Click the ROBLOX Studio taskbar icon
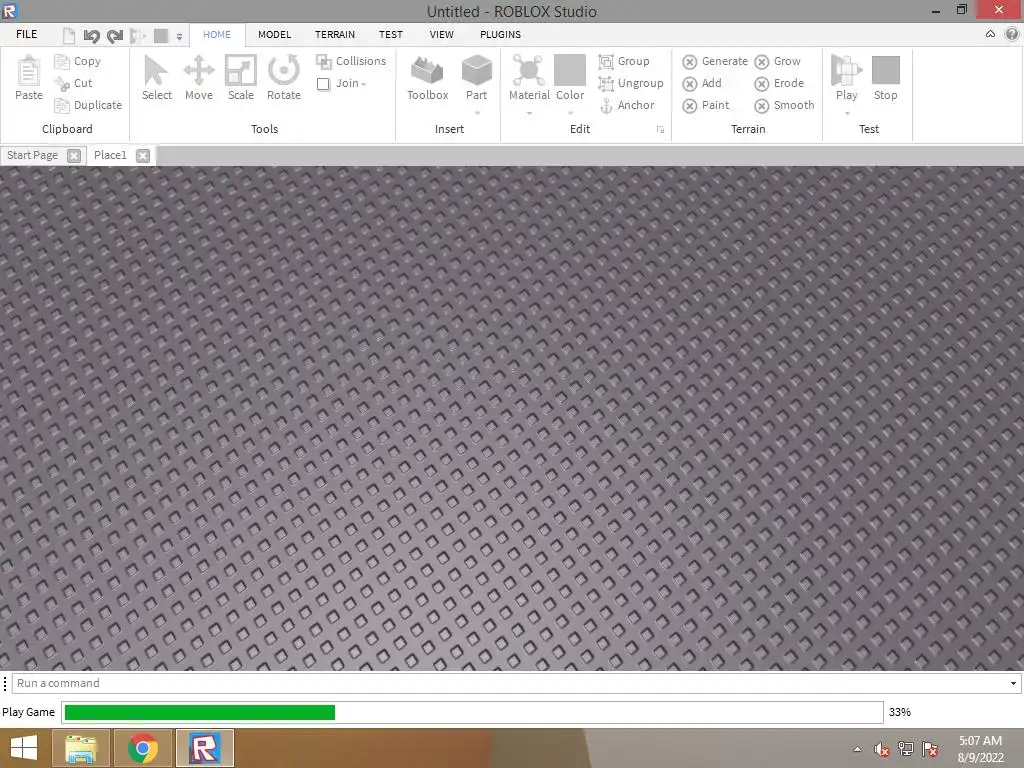1024x768 pixels. [204, 748]
